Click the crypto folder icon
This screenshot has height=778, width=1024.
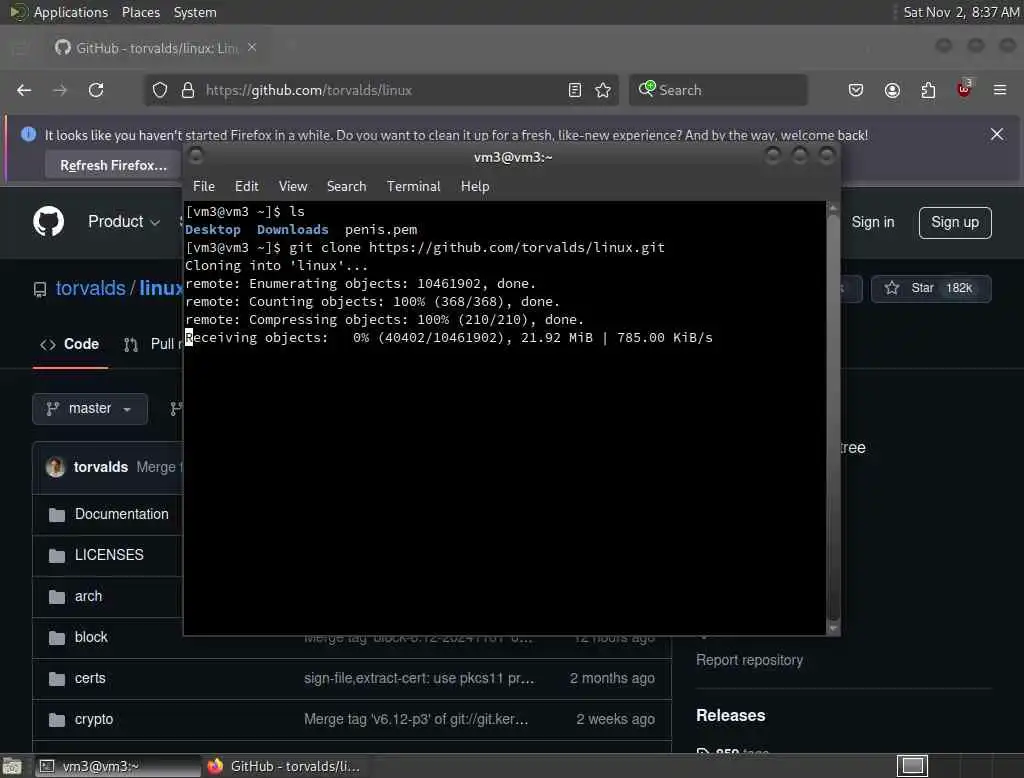(57, 720)
